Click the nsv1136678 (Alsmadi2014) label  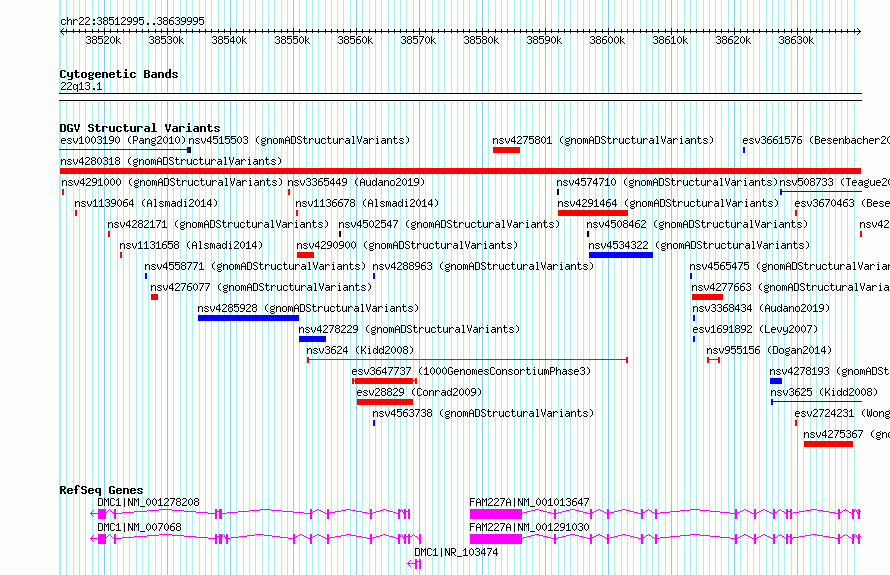(x=367, y=203)
